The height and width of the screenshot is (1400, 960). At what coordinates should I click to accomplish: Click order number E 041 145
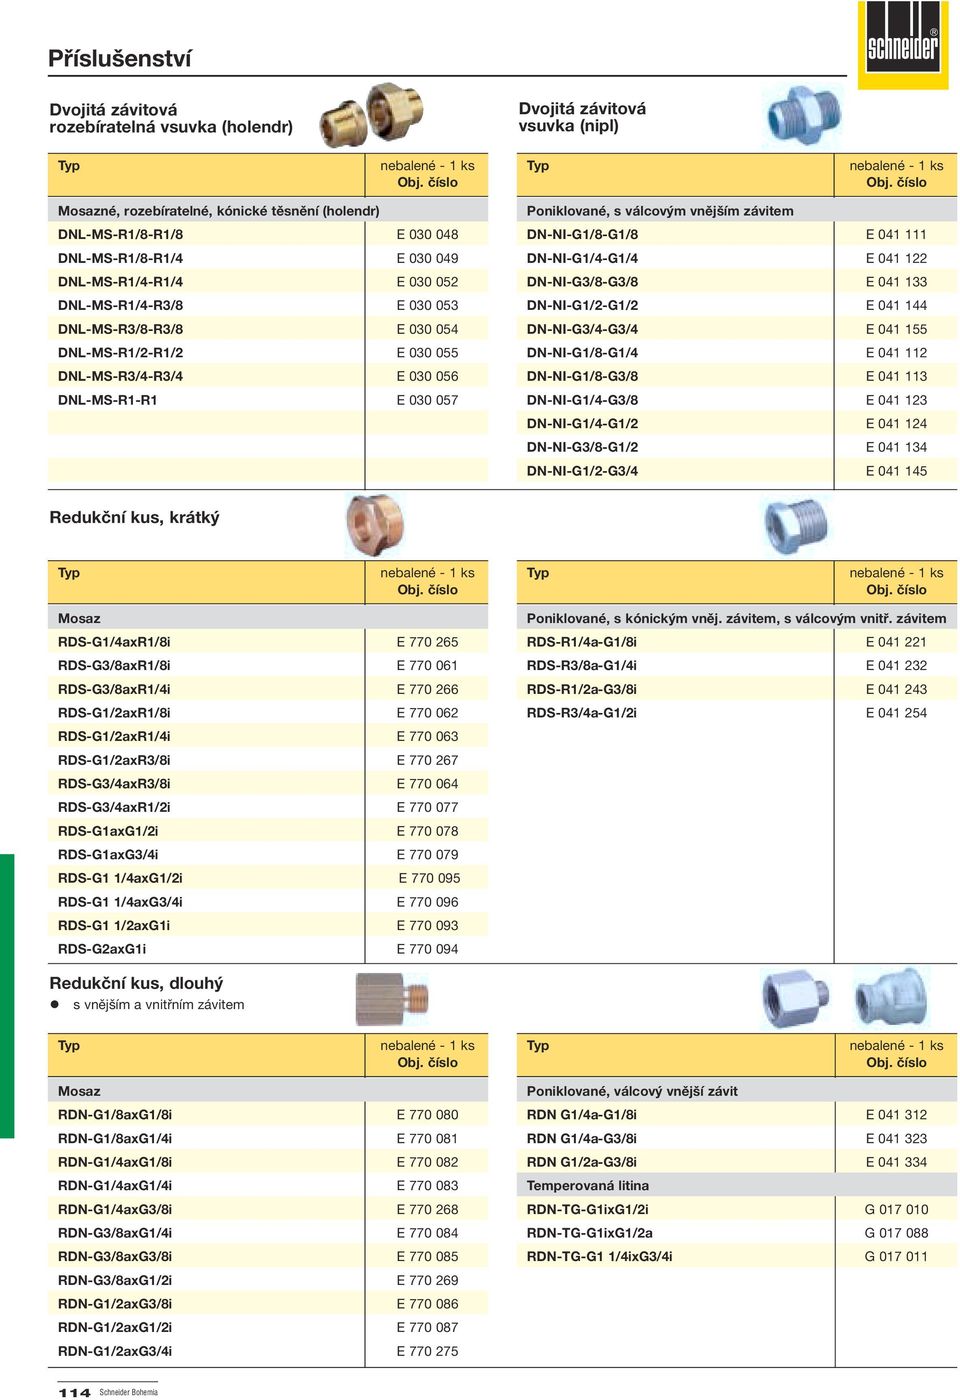(x=896, y=471)
